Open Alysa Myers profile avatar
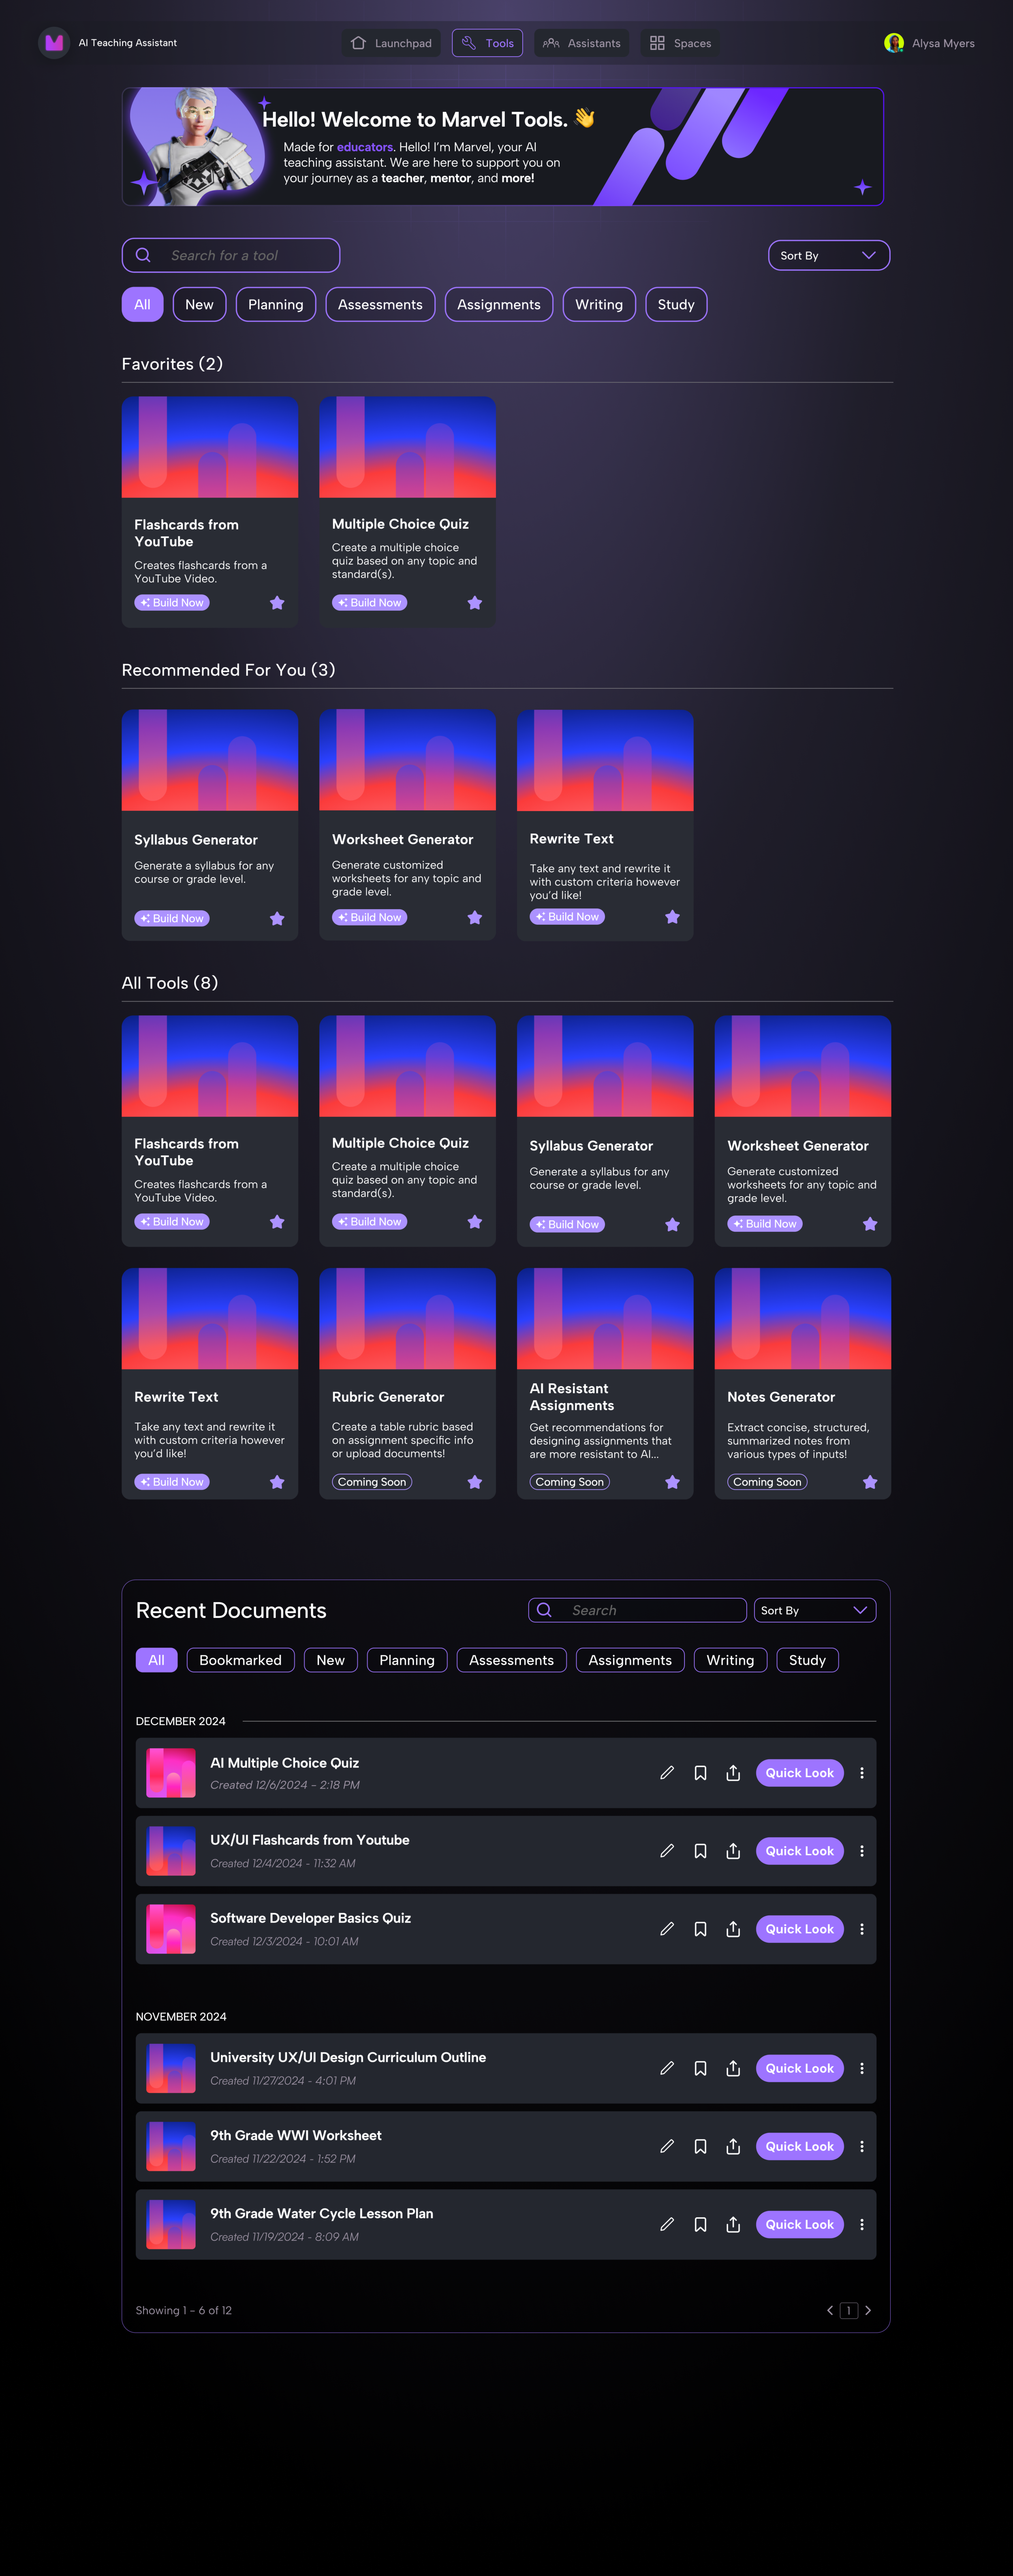The height and width of the screenshot is (2576, 1013). pos(893,43)
